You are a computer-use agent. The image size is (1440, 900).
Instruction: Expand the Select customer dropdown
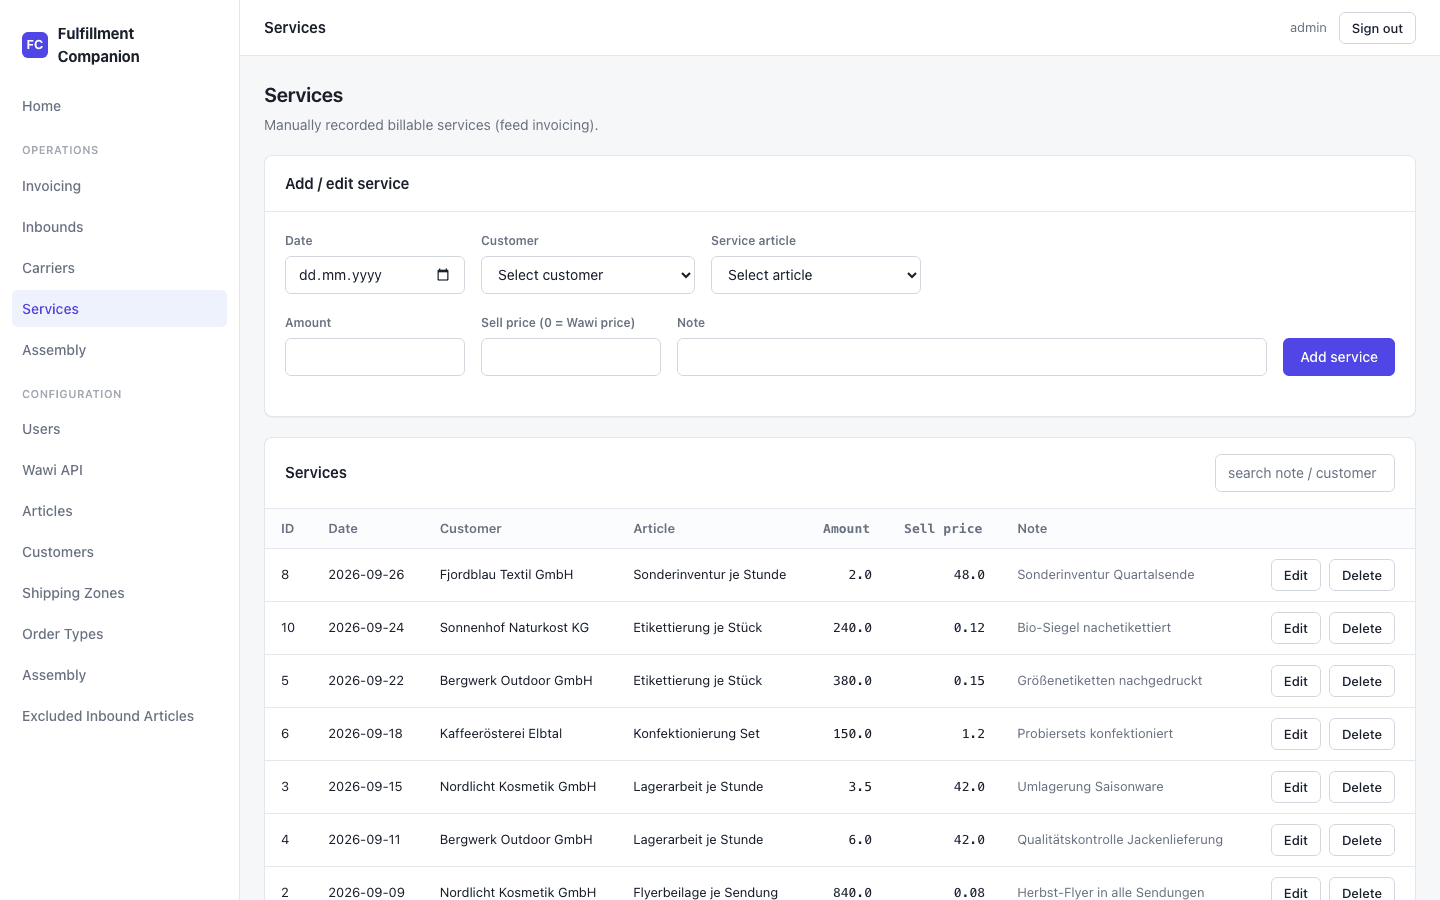pos(588,275)
